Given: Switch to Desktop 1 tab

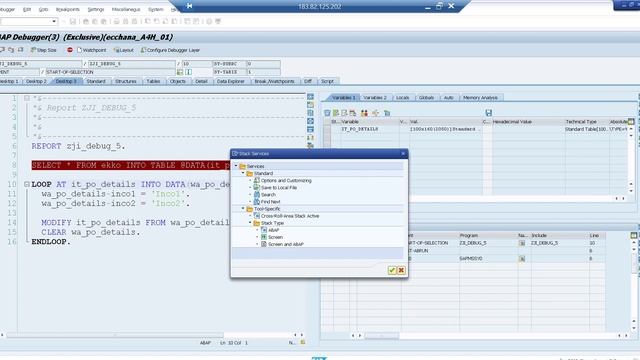Looking at the screenshot, I should click(9, 81).
